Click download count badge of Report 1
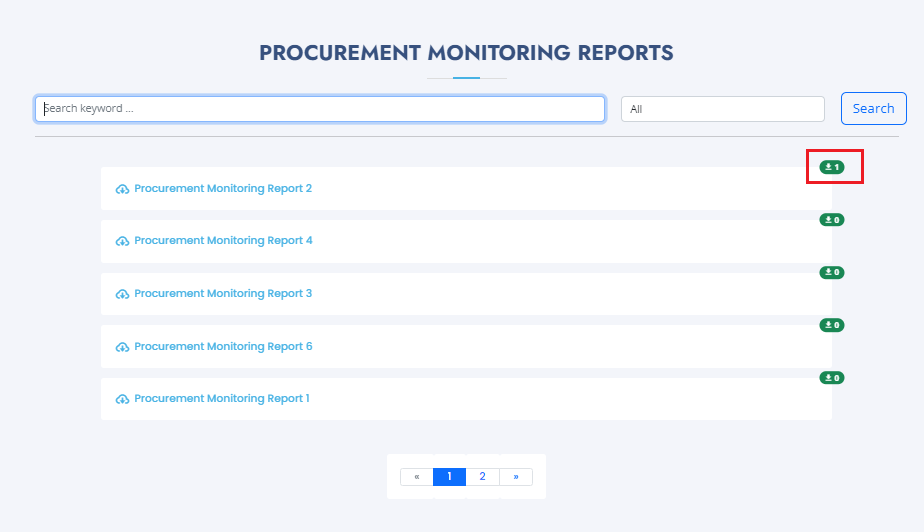 click(831, 378)
